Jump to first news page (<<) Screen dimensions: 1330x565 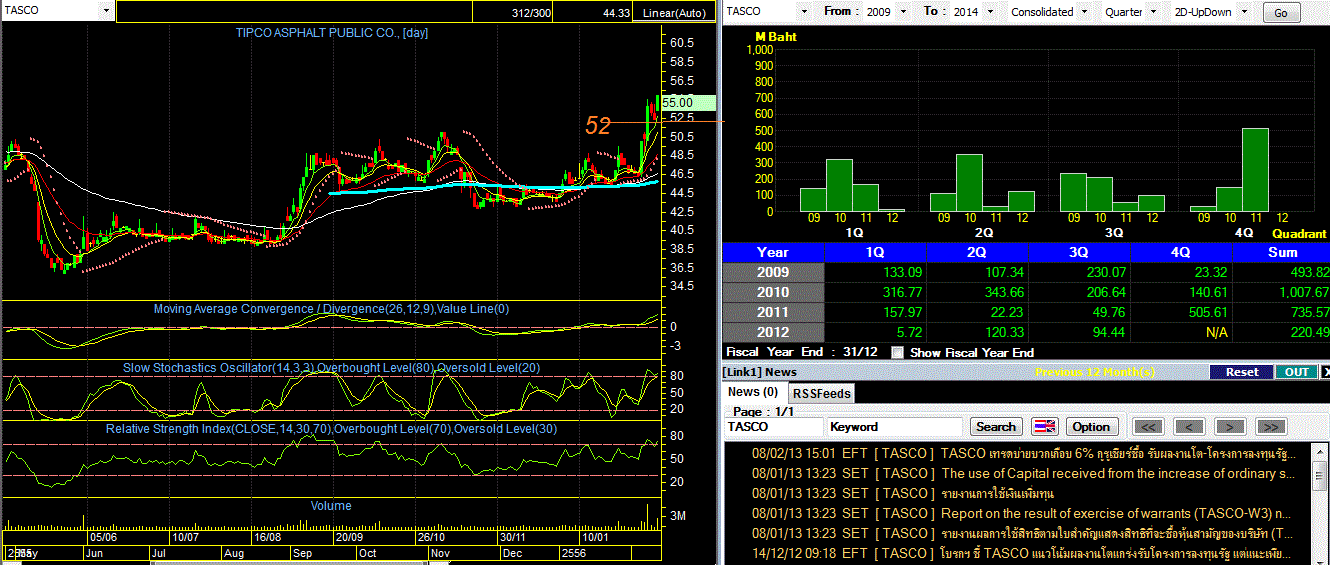pyautogui.click(x=1149, y=426)
